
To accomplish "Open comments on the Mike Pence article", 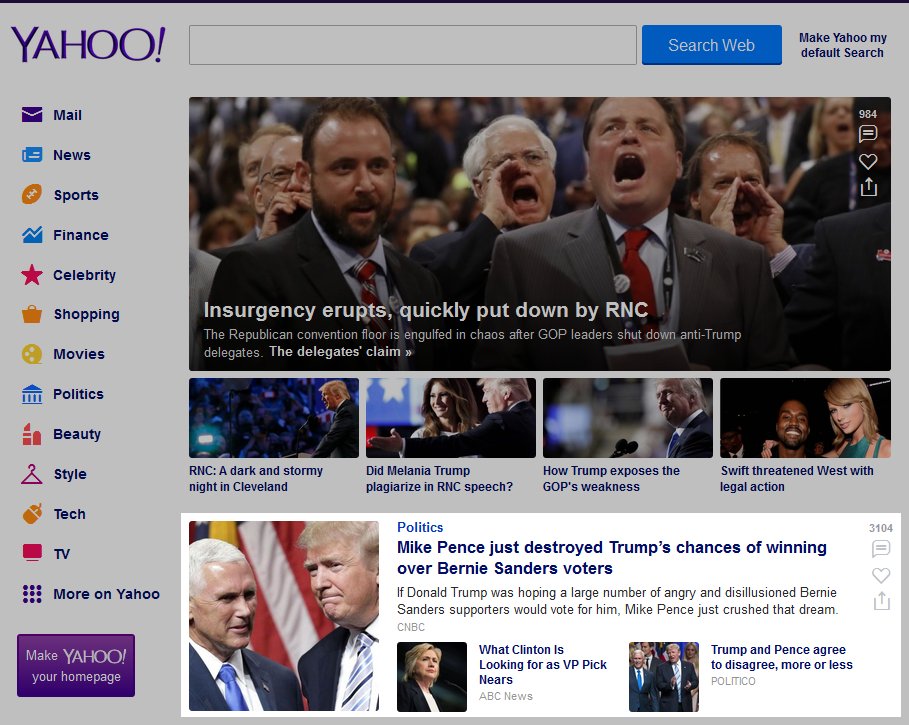I will [881, 548].
